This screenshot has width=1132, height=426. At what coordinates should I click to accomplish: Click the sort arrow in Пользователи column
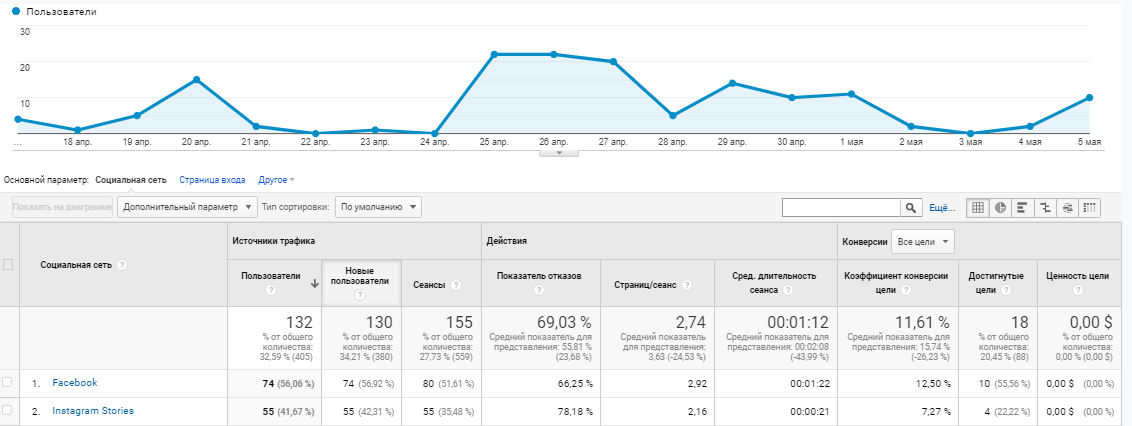click(x=314, y=284)
